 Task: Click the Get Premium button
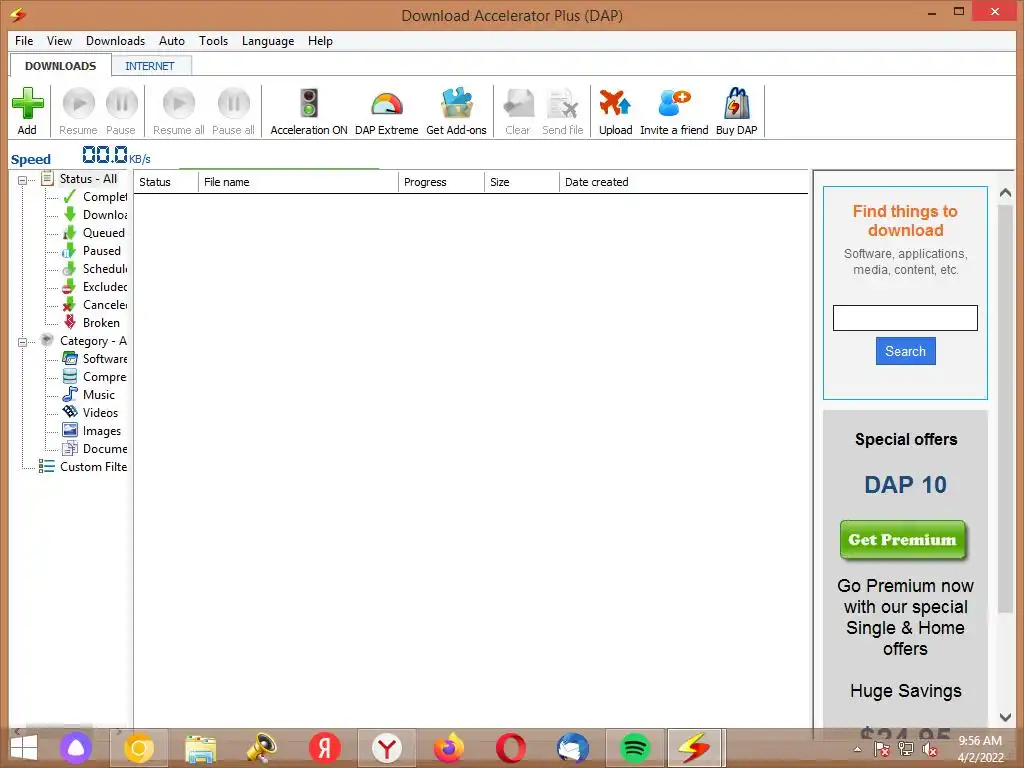coord(903,540)
